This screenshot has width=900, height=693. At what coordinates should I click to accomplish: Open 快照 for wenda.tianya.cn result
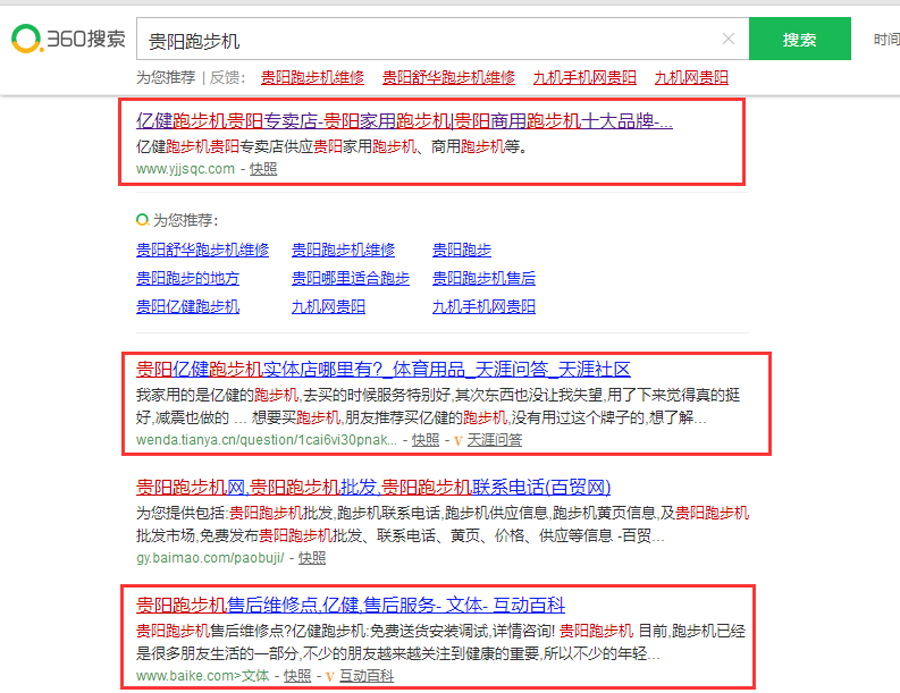(425, 440)
